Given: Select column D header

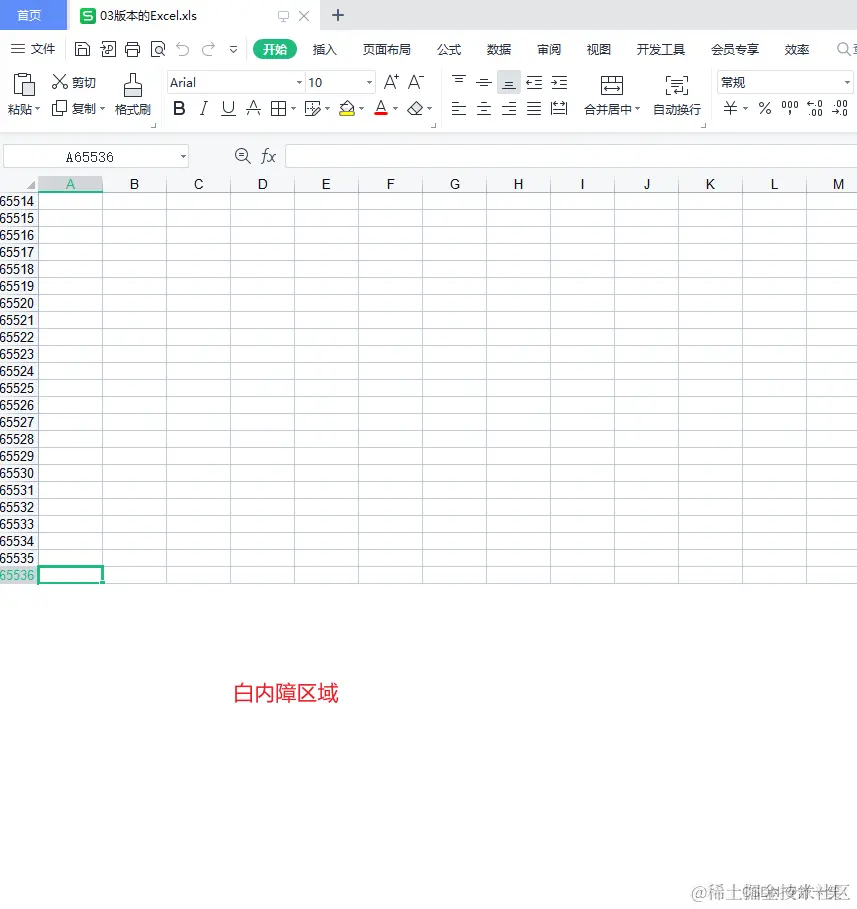Looking at the screenshot, I should (262, 184).
